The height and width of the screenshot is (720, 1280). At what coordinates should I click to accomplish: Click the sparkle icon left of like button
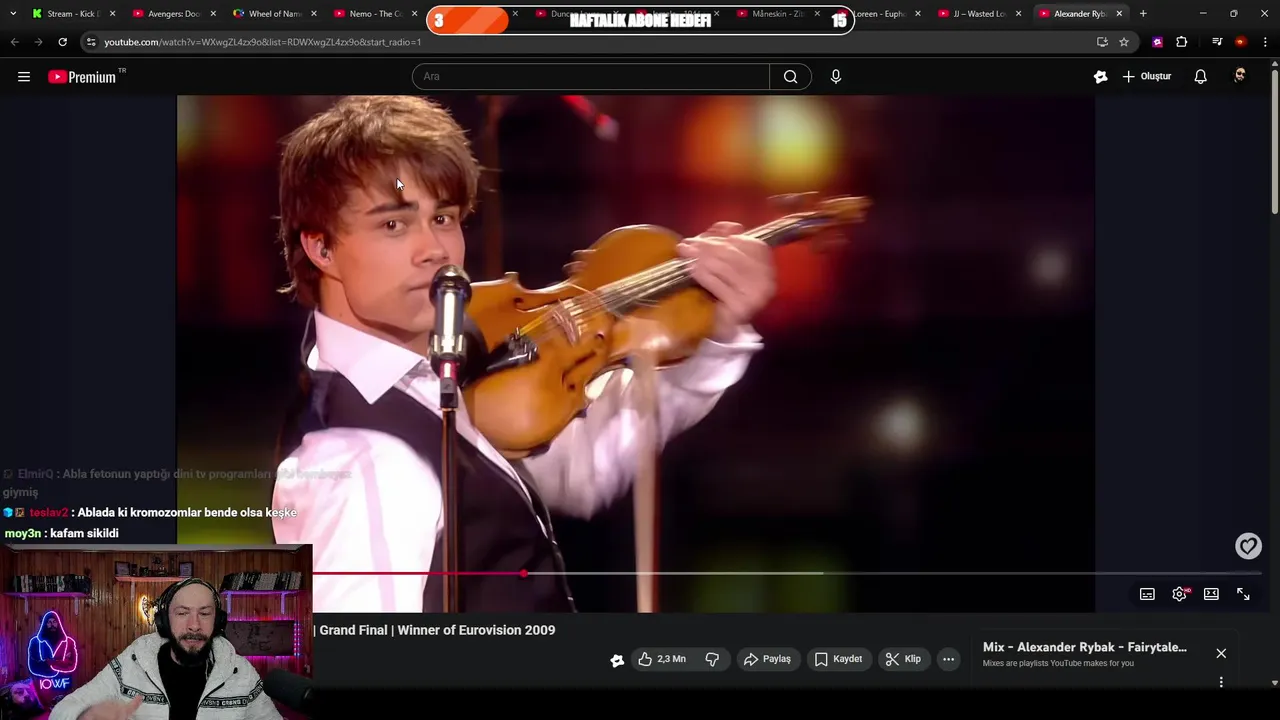617,660
